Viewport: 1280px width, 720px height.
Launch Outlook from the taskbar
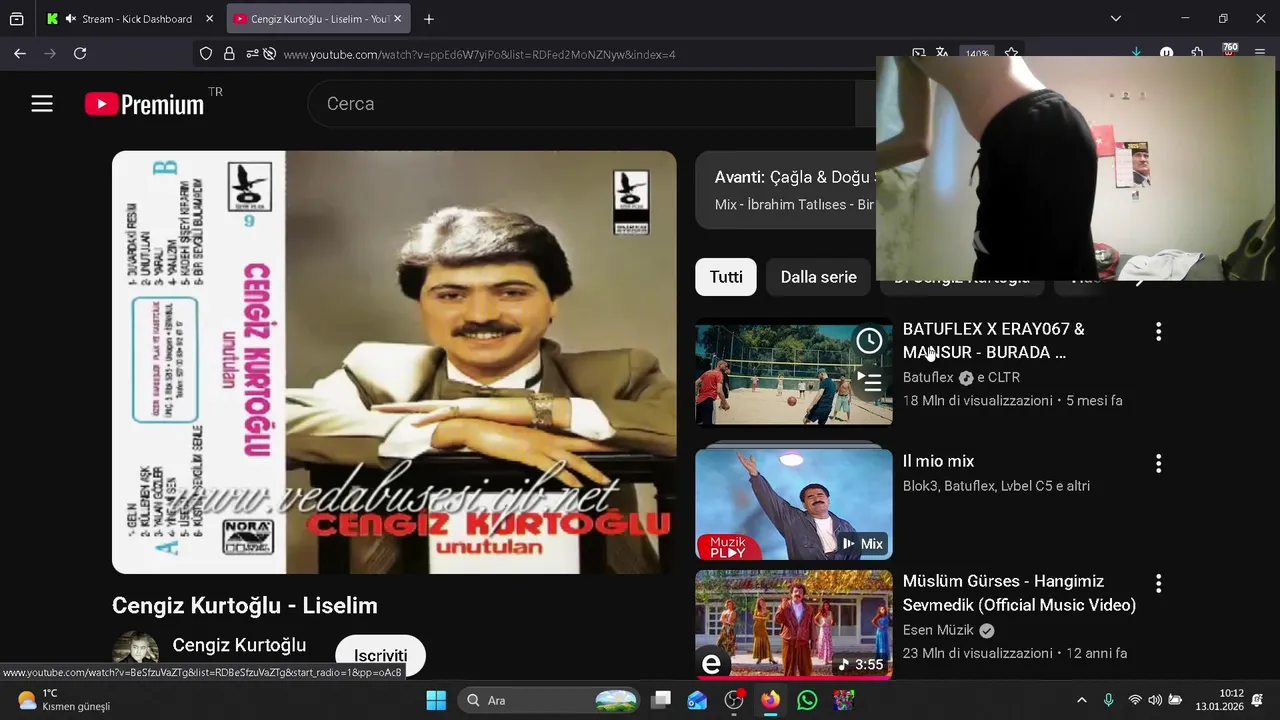pos(697,700)
